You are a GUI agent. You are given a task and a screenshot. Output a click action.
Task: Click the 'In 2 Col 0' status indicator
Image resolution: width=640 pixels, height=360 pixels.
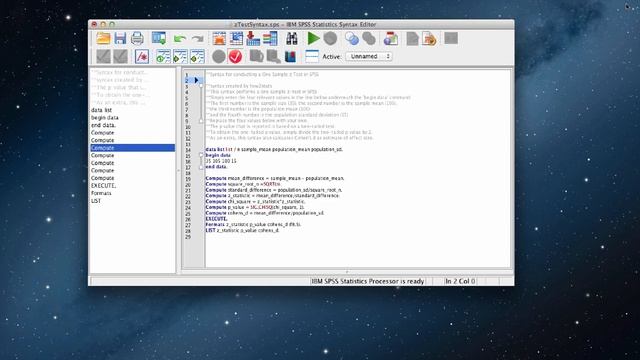tap(460, 281)
